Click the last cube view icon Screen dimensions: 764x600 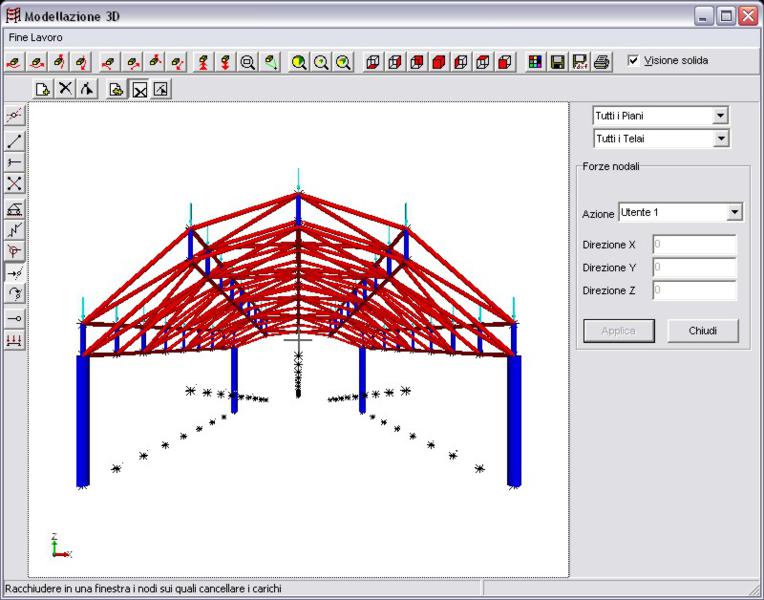505,62
